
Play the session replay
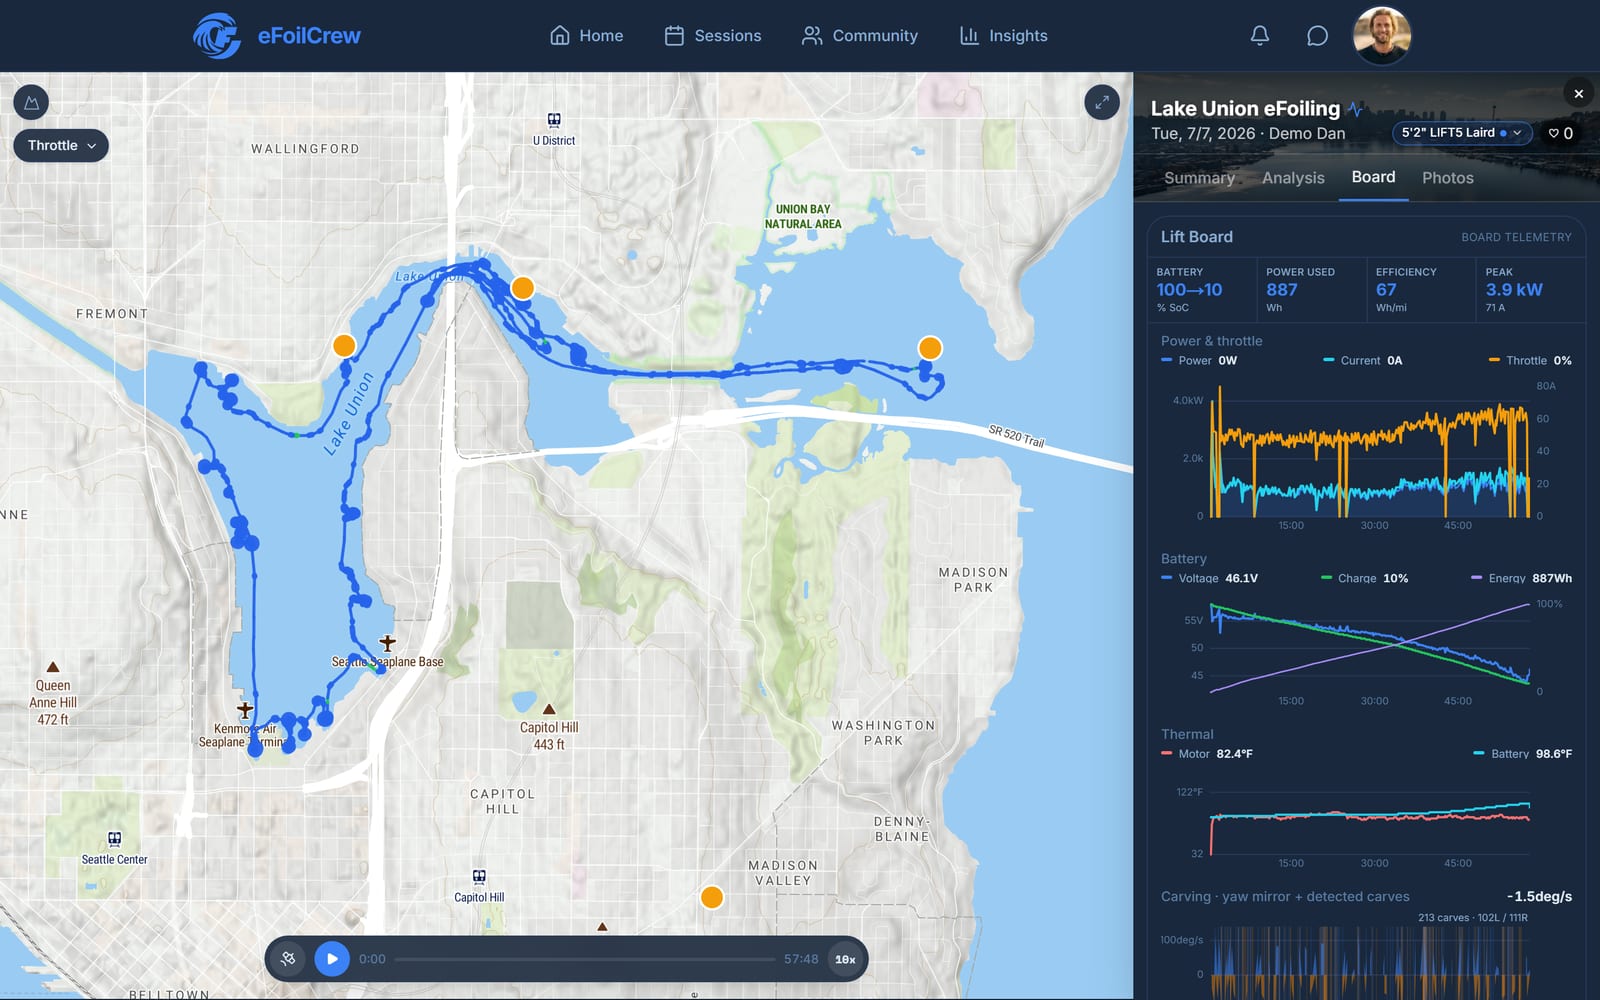pyautogui.click(x=332, y=959)
